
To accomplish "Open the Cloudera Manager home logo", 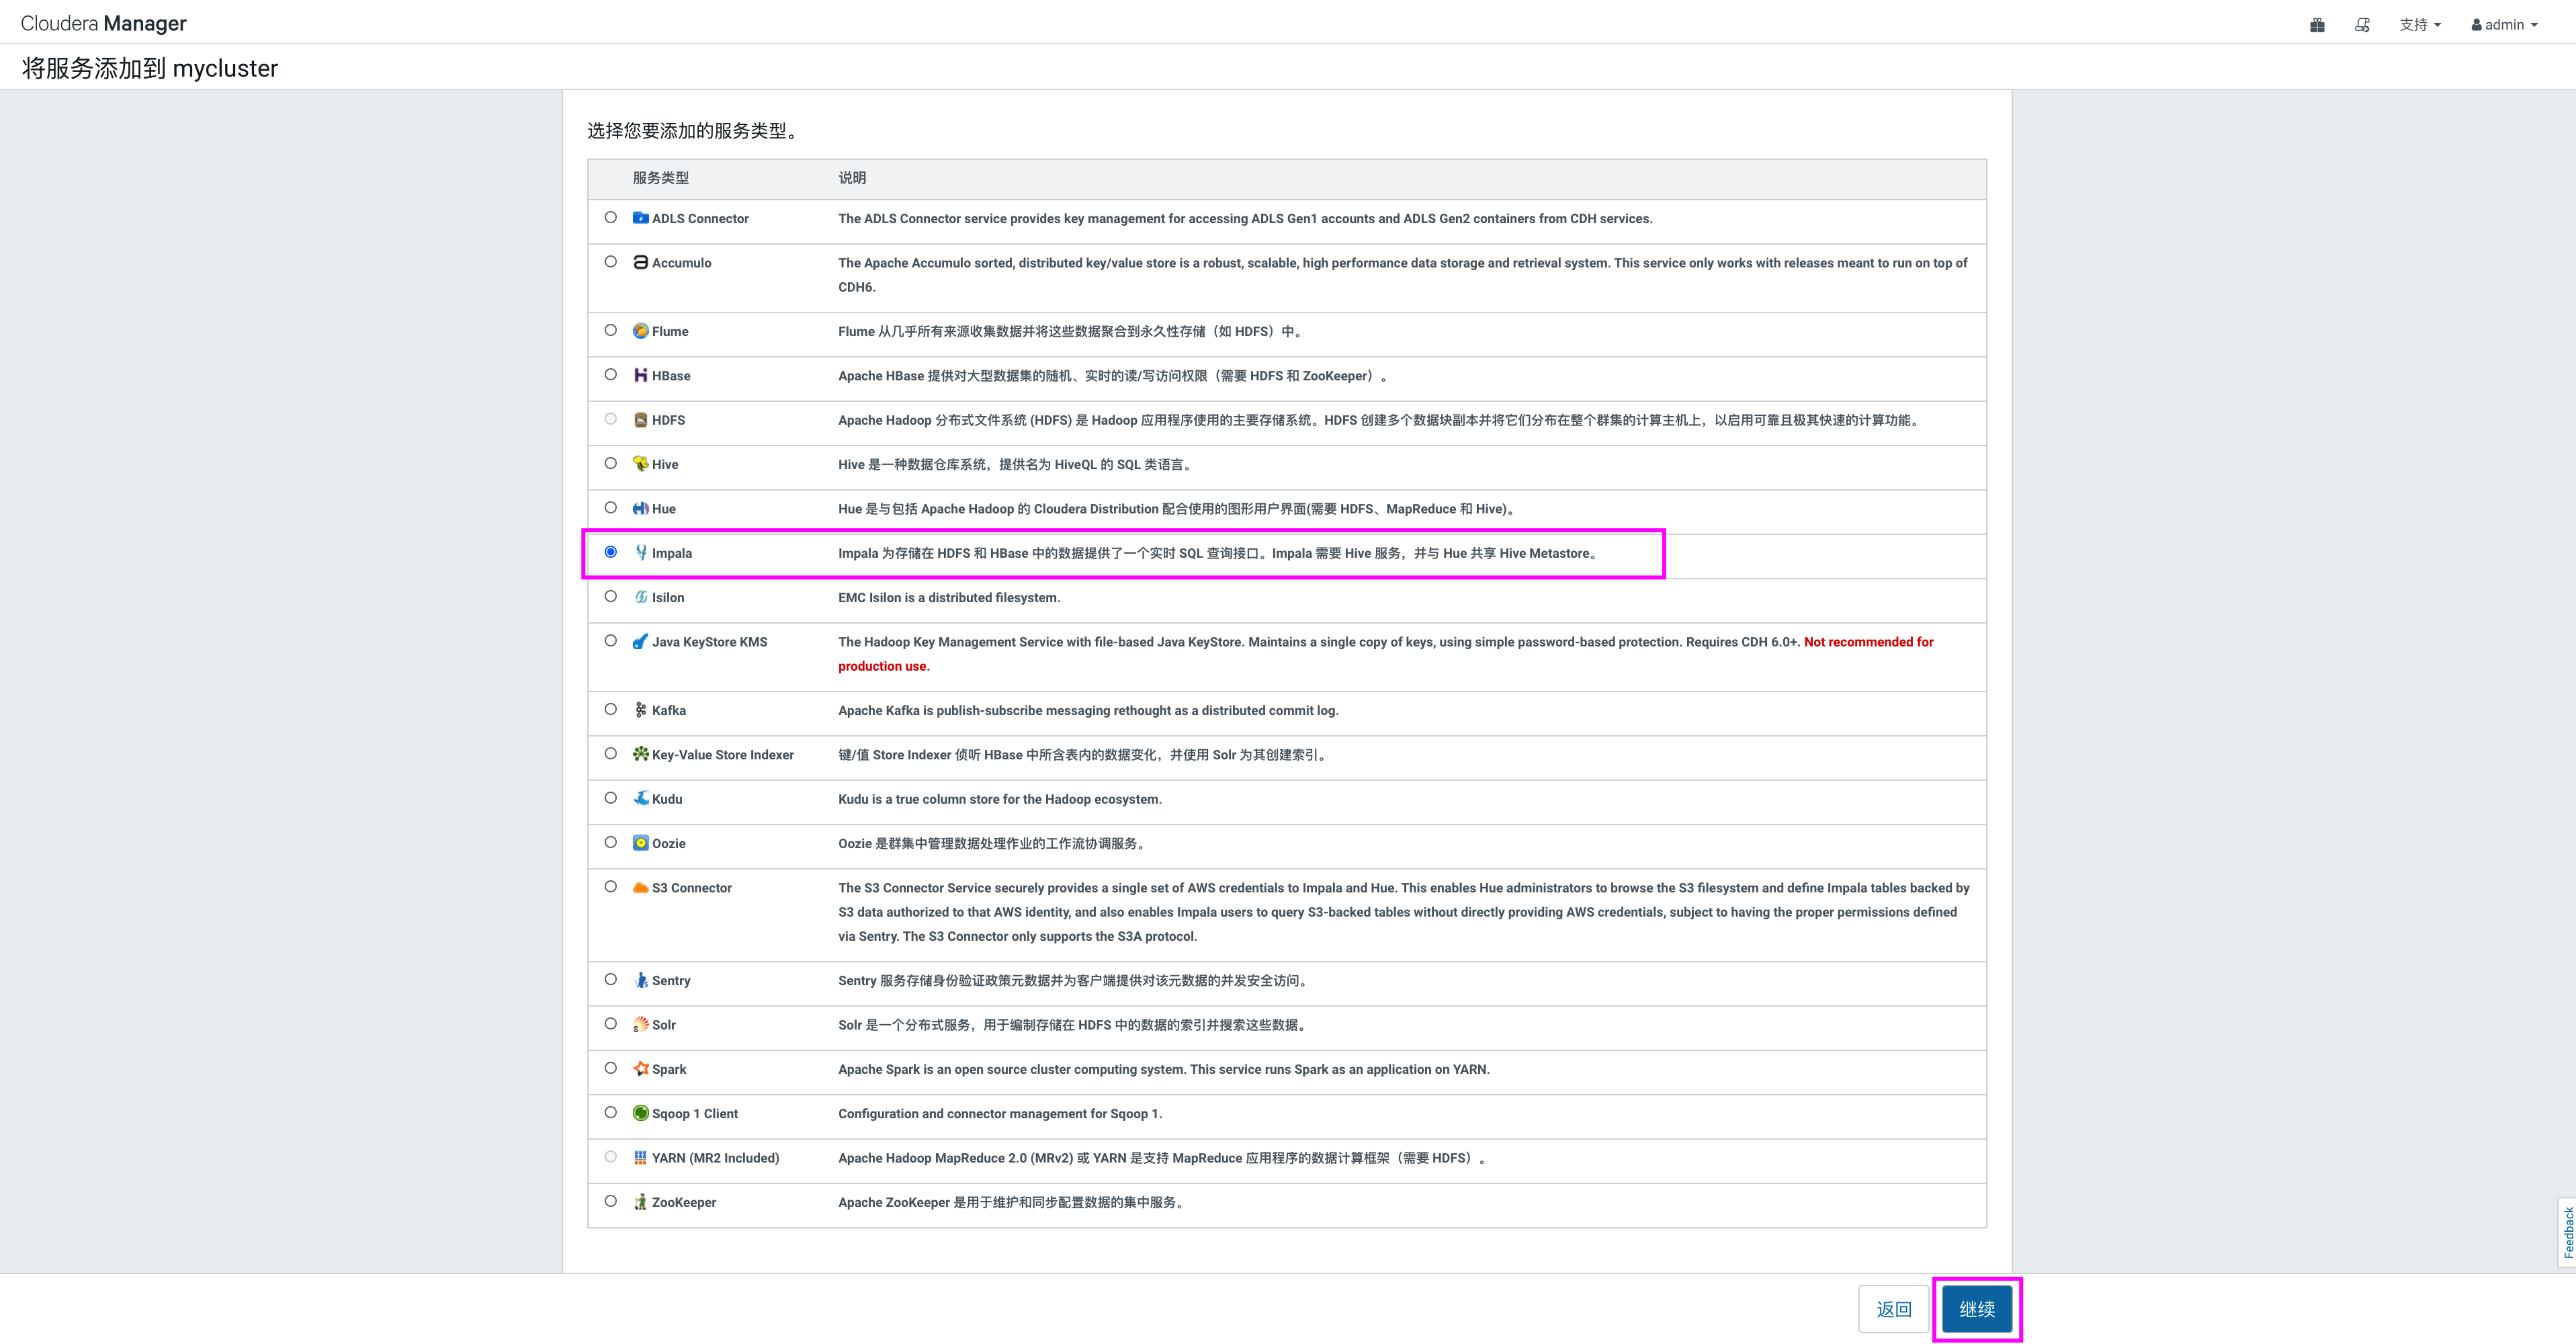I will pyautogui.click(x=104, y=23).
